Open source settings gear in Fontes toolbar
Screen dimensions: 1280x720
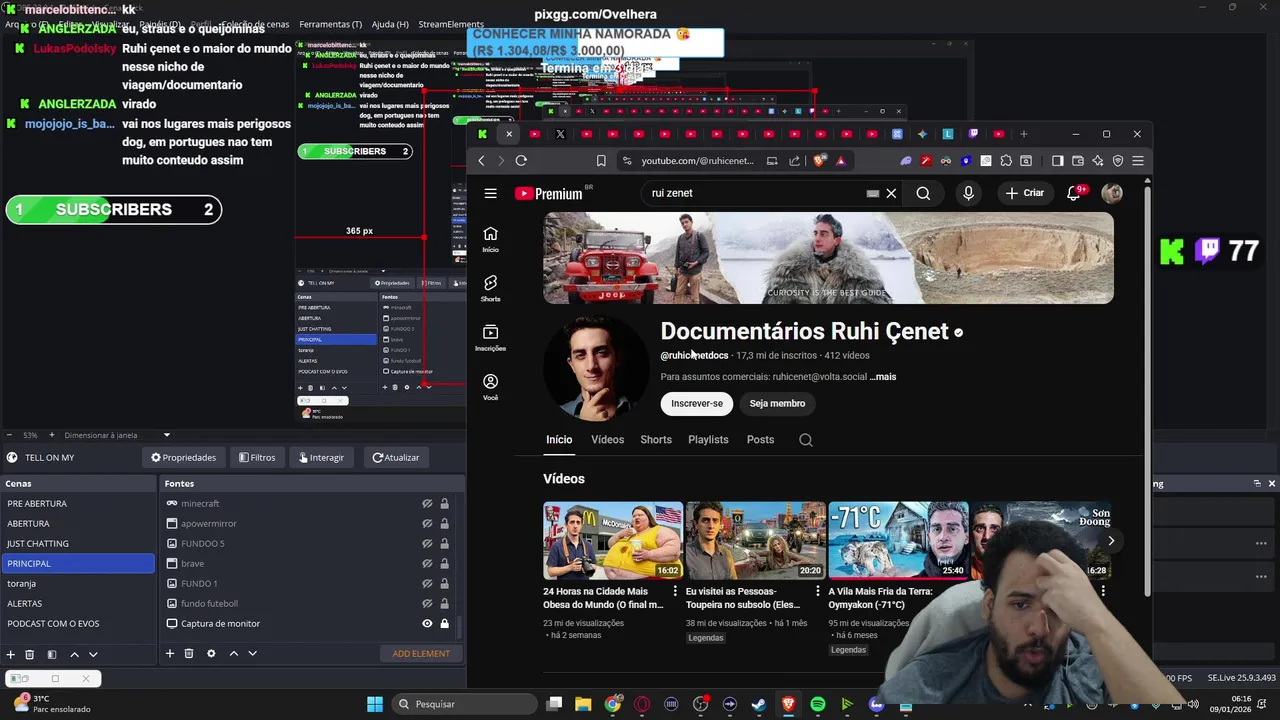211,654
